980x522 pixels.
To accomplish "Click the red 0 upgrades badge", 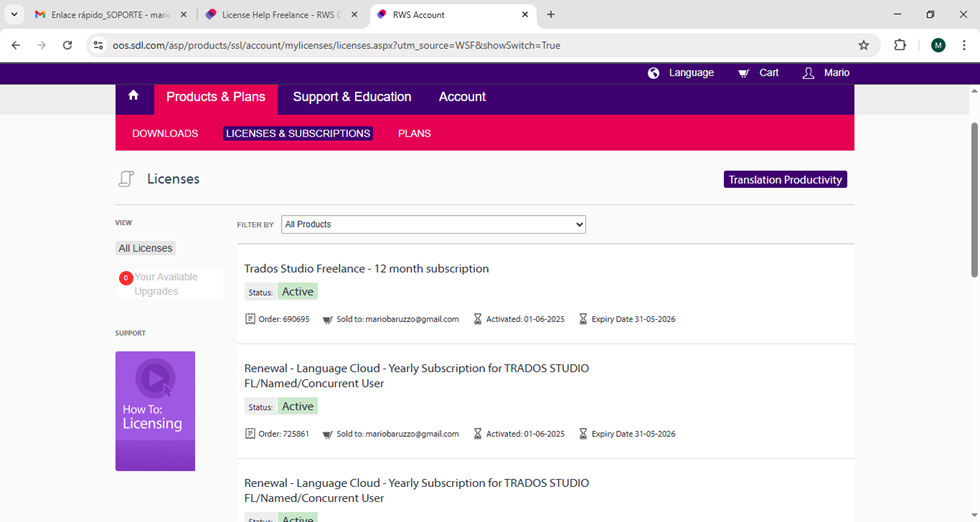I will tap(126, 278).
